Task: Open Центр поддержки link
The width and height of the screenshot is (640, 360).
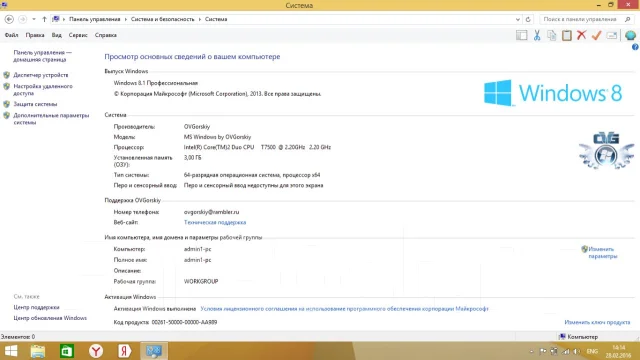Action: click(36, 307)
